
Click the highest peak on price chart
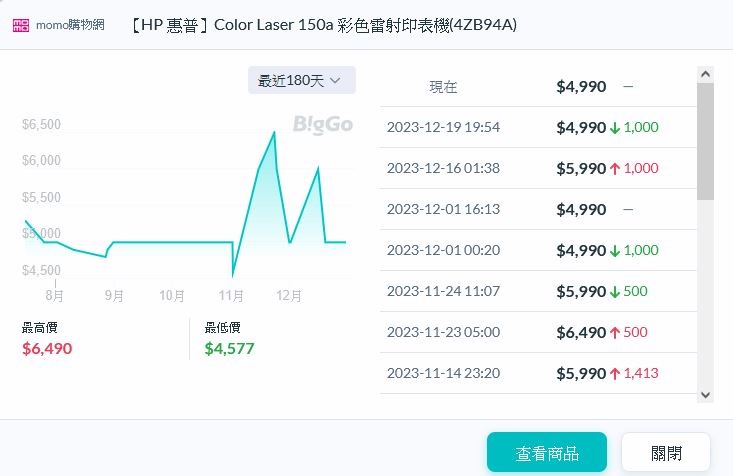click(274, 132)
